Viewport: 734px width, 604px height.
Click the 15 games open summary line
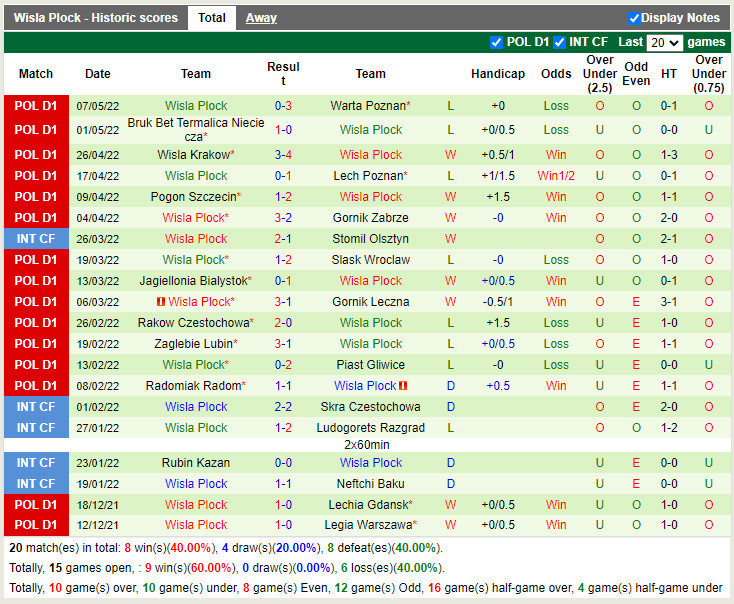[227, 568]
